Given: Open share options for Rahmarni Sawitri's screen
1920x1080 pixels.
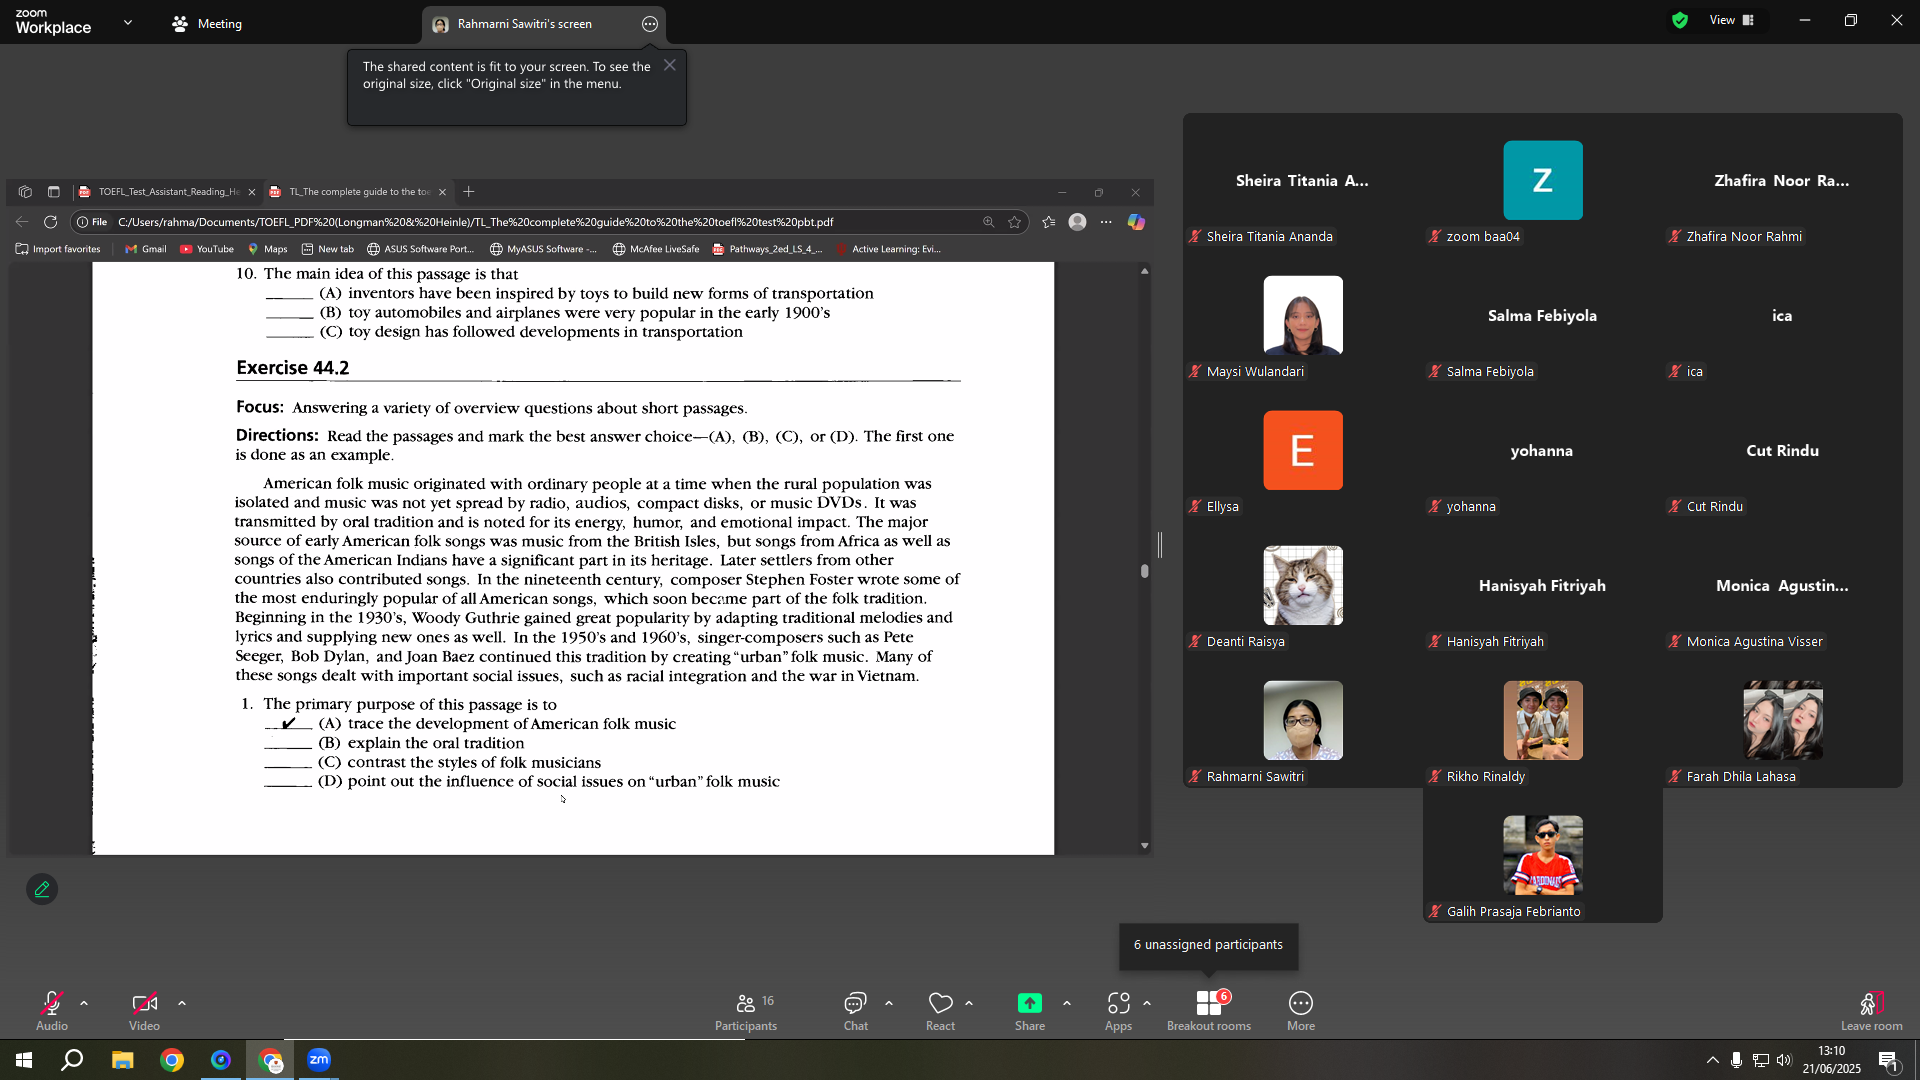Looking at the screenshot, I should (x=650, y=24).
